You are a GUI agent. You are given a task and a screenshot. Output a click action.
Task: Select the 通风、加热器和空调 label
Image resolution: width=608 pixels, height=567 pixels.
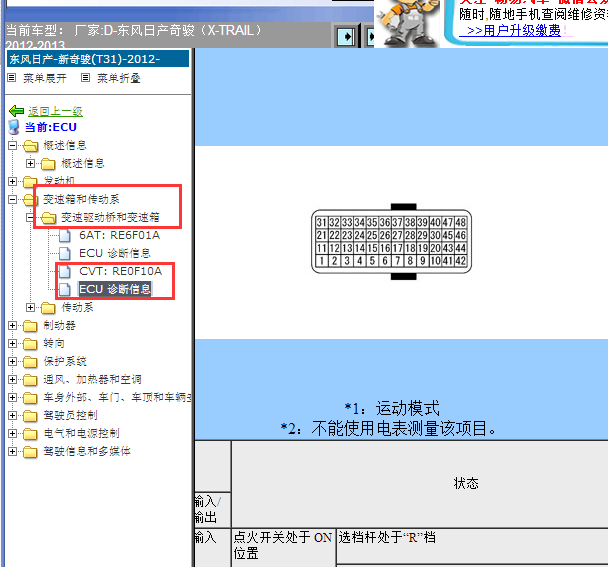[92, 379]
